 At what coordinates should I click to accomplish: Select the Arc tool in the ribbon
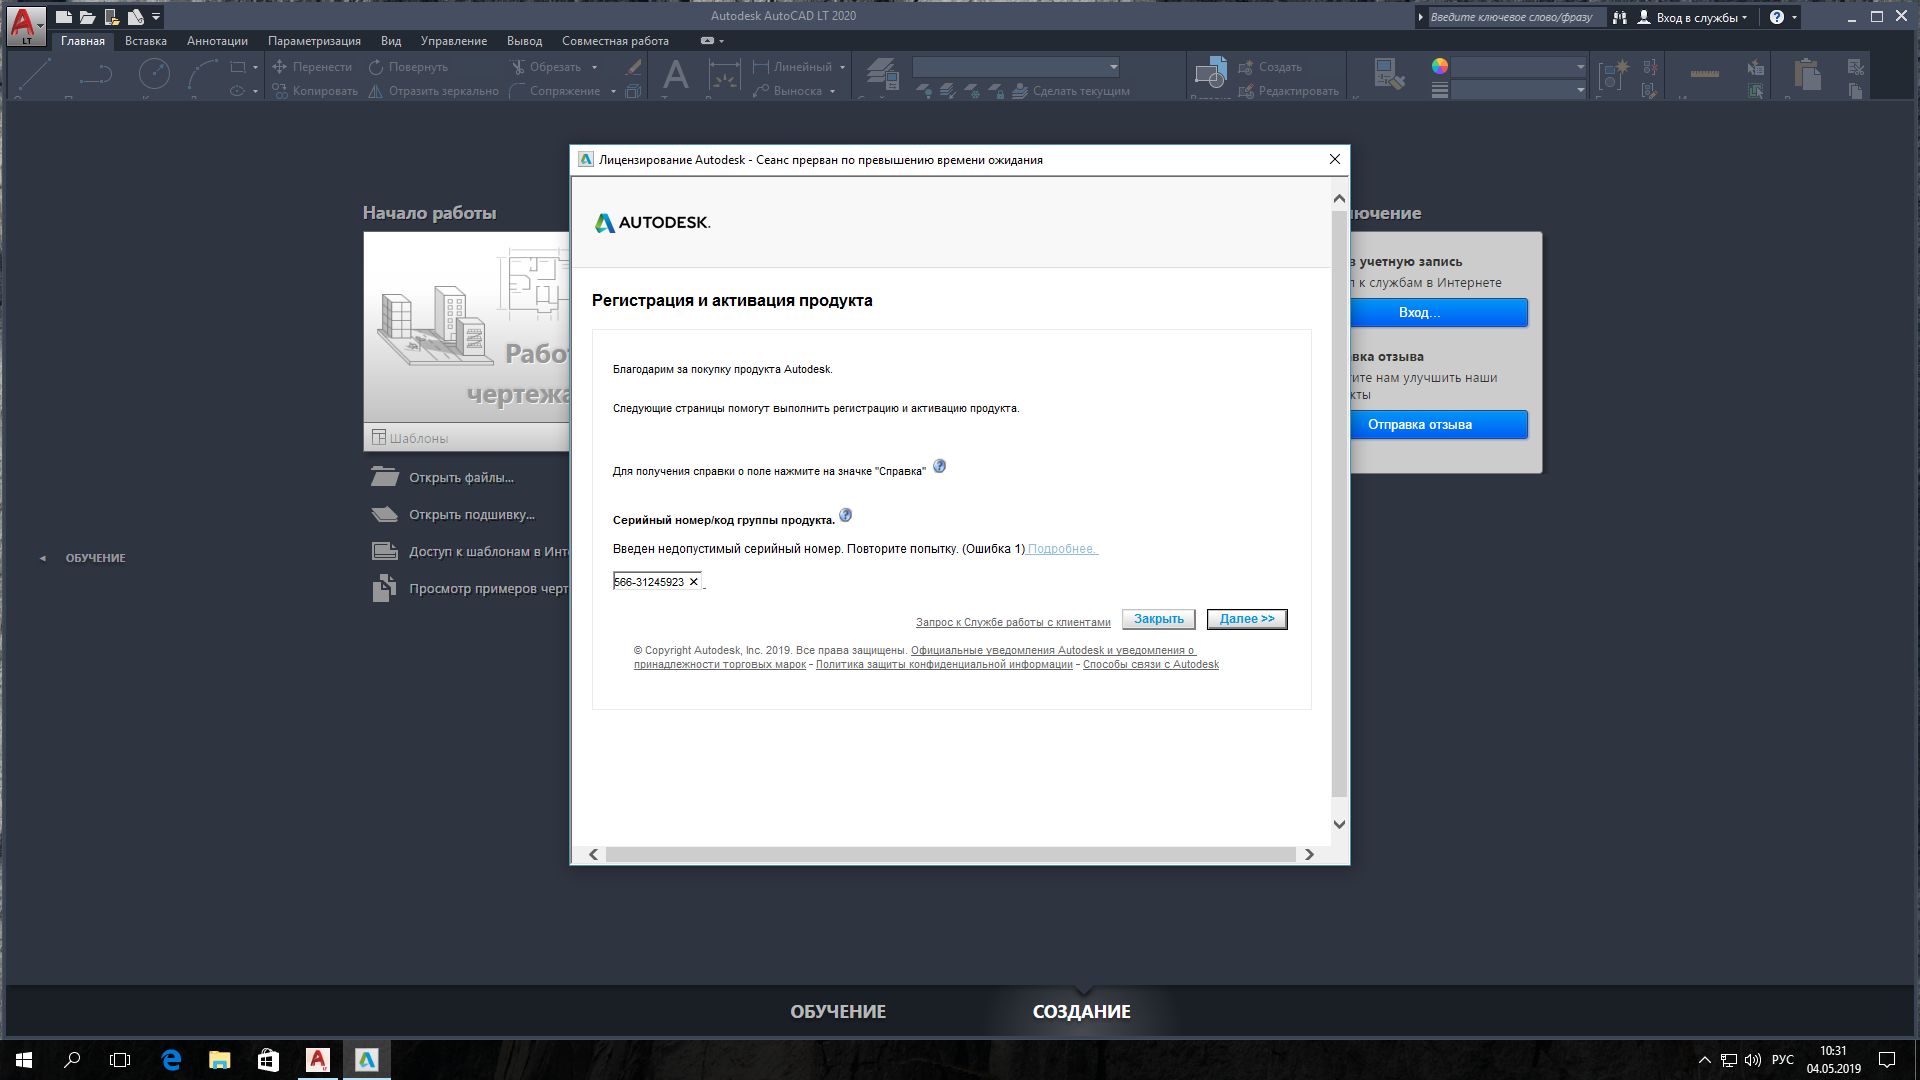[203, 75]
